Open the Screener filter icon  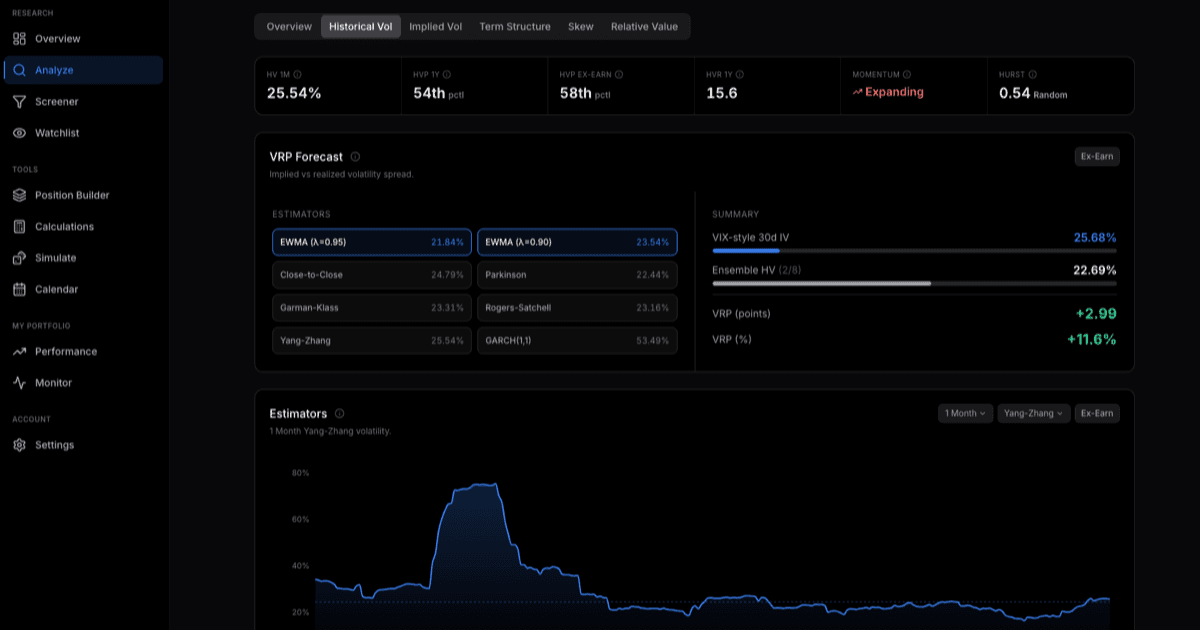tap(20, 101)
